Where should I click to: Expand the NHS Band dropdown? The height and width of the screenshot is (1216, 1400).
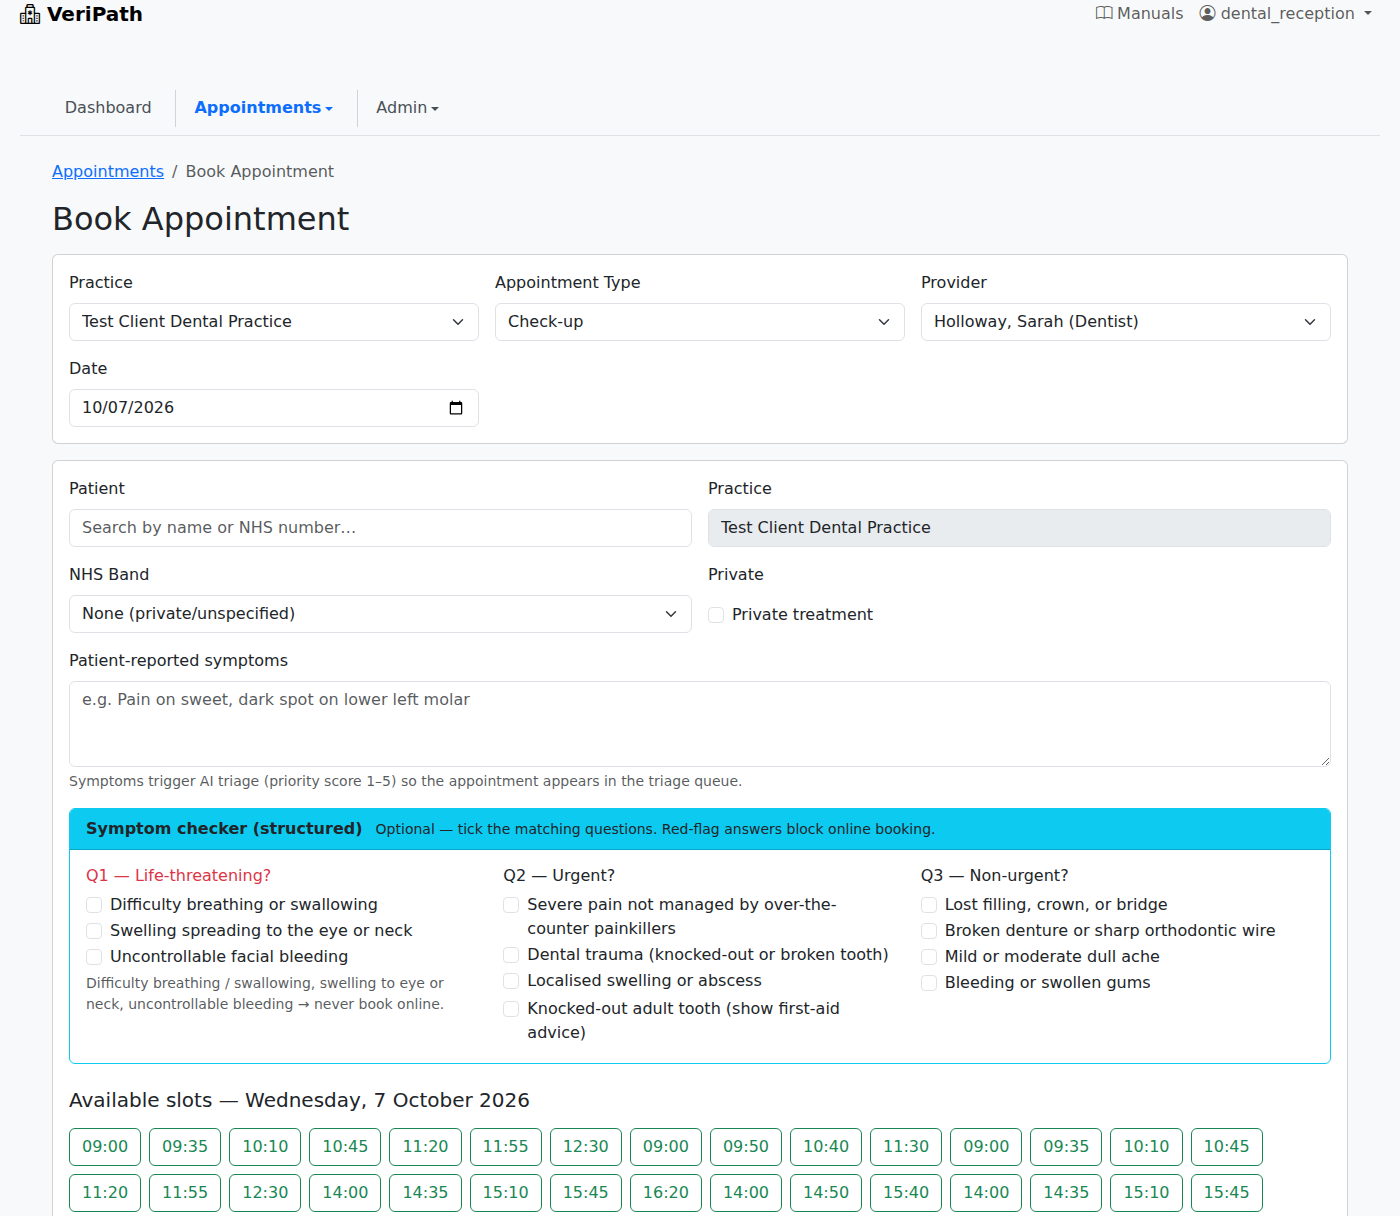click(x=380, y=614)
